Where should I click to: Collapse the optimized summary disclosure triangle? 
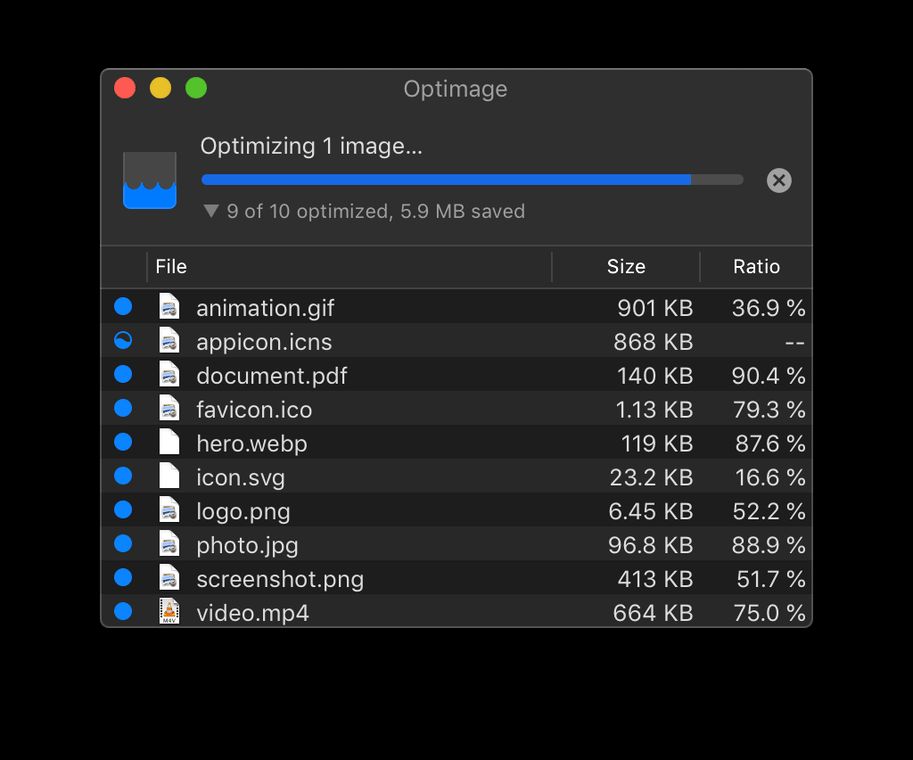tap(210, 211)
